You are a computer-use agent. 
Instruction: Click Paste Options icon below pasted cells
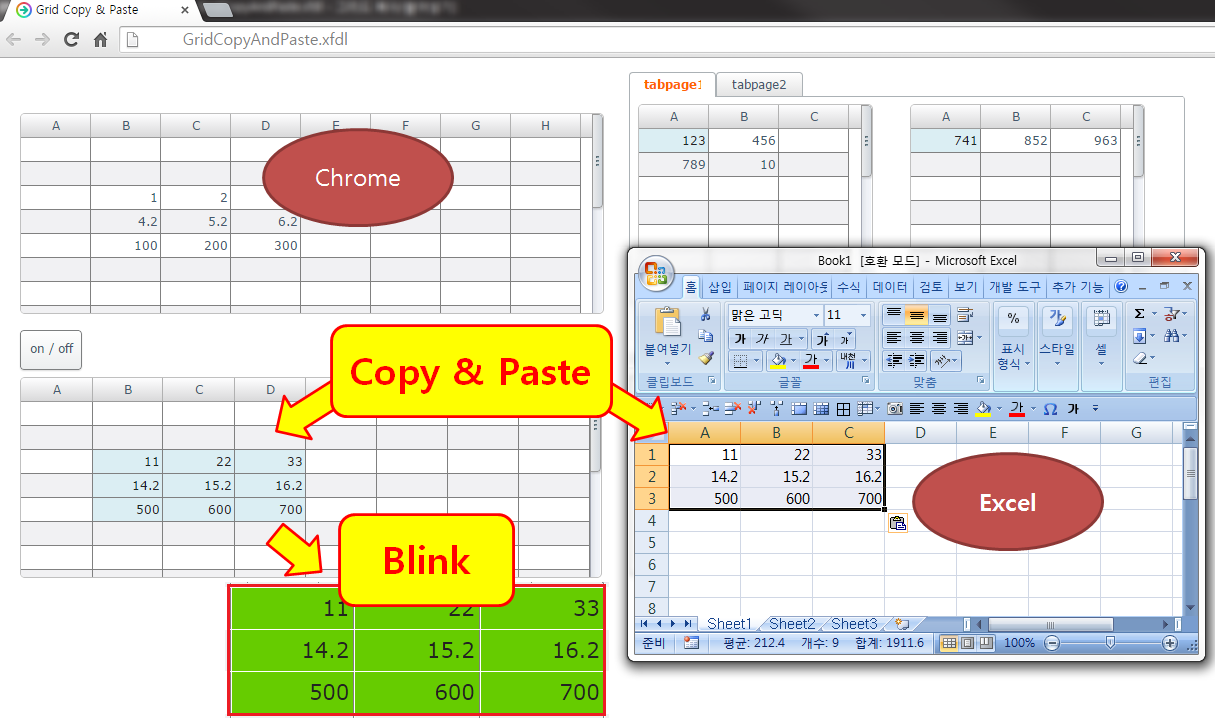pyautogui.click(x=897, y=522)
